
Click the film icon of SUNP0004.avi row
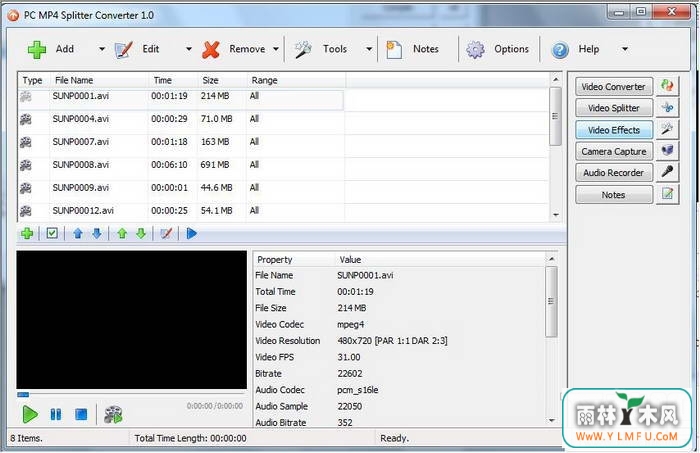(26, 119)
